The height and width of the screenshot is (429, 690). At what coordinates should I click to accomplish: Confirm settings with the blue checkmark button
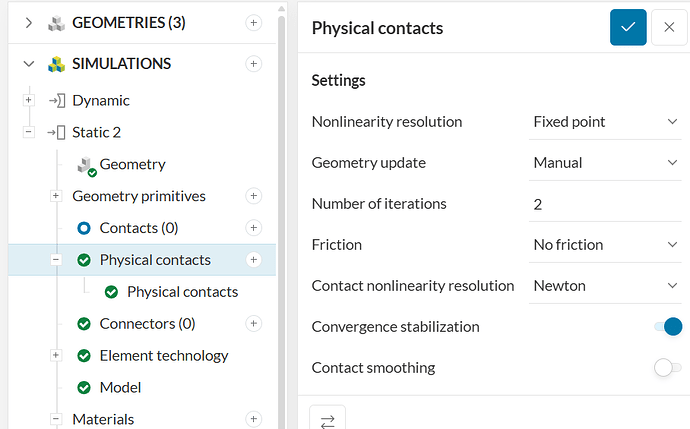coord(628,28)
